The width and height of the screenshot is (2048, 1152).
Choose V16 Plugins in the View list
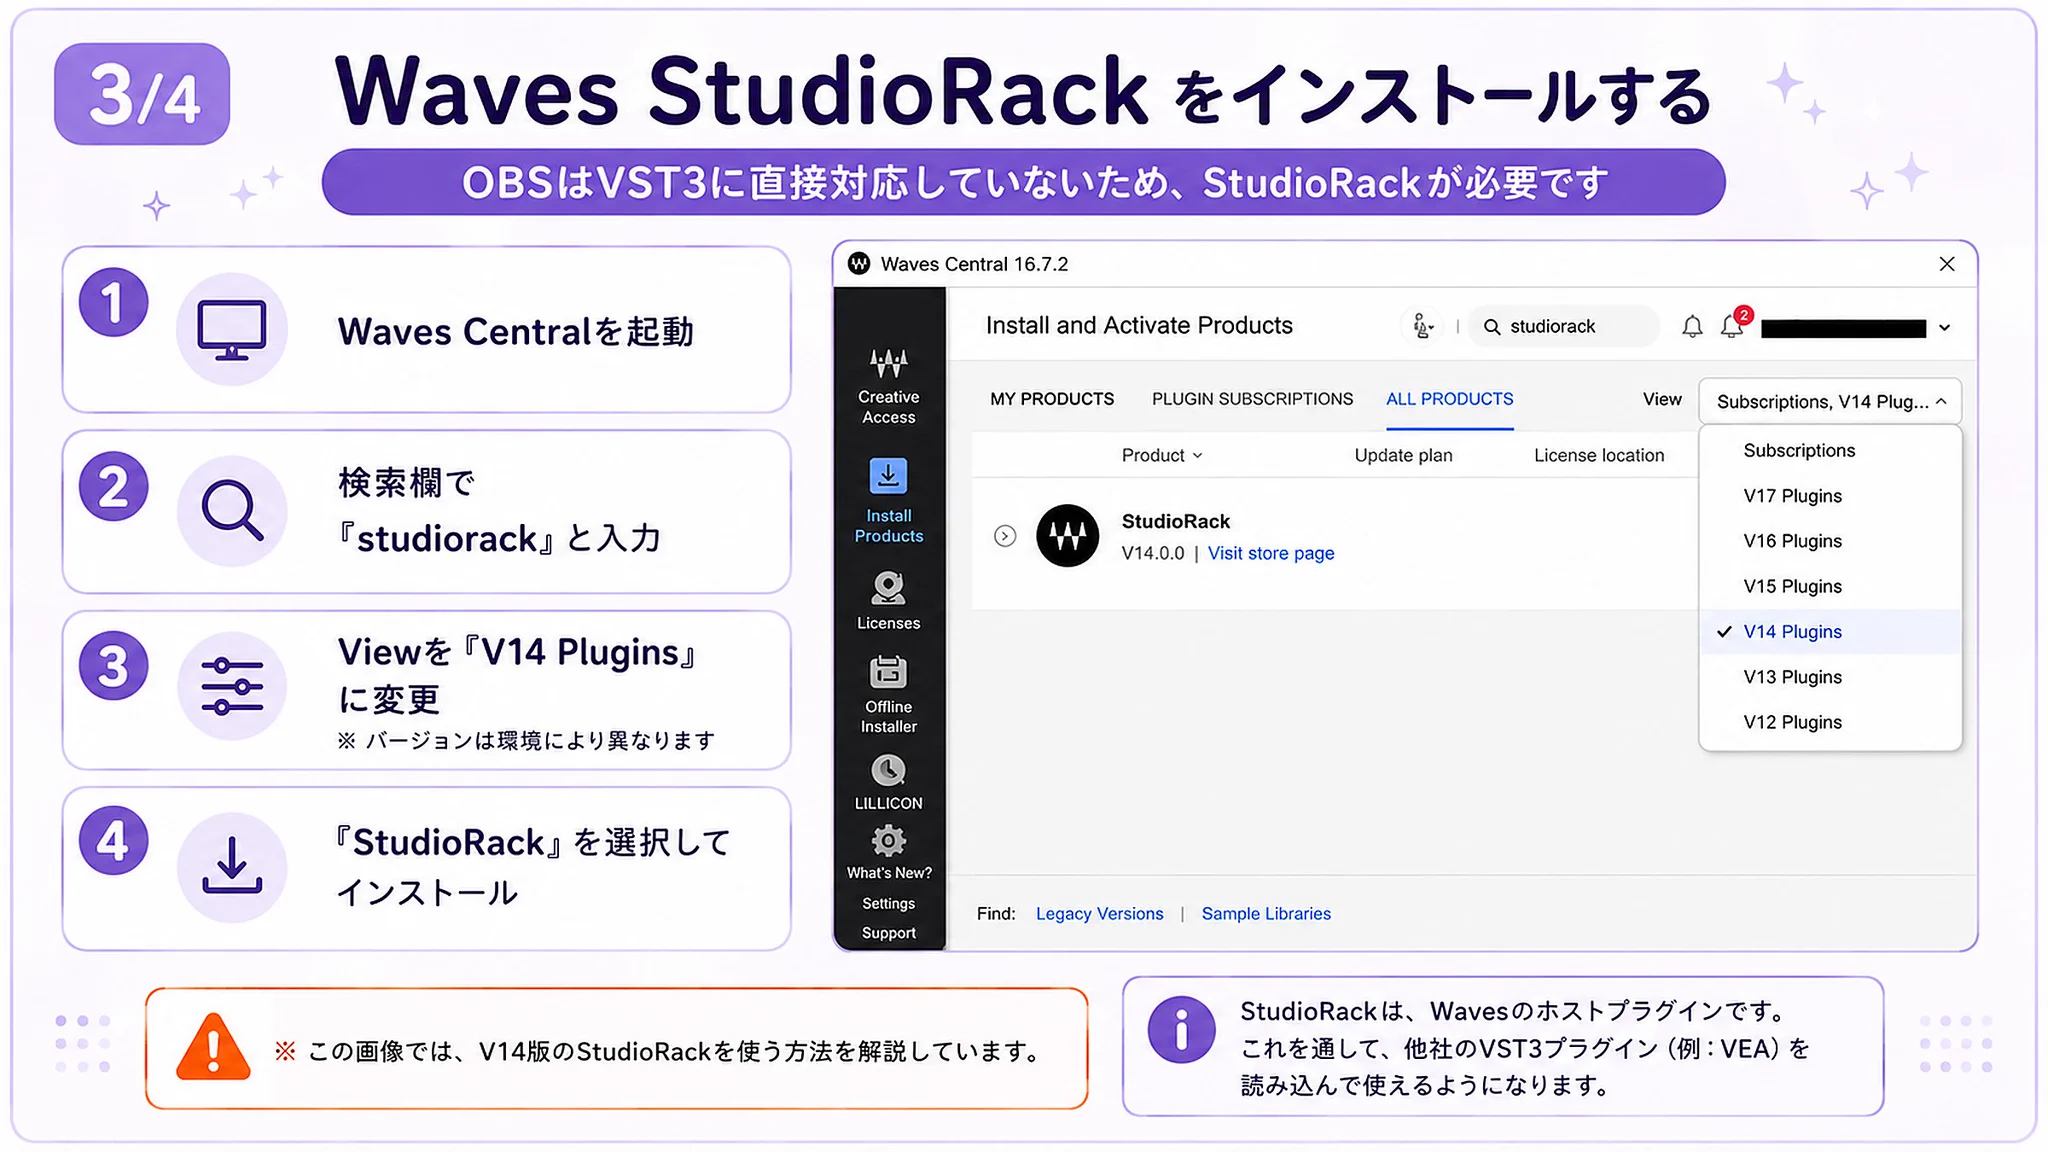[x=1830, y=541]
